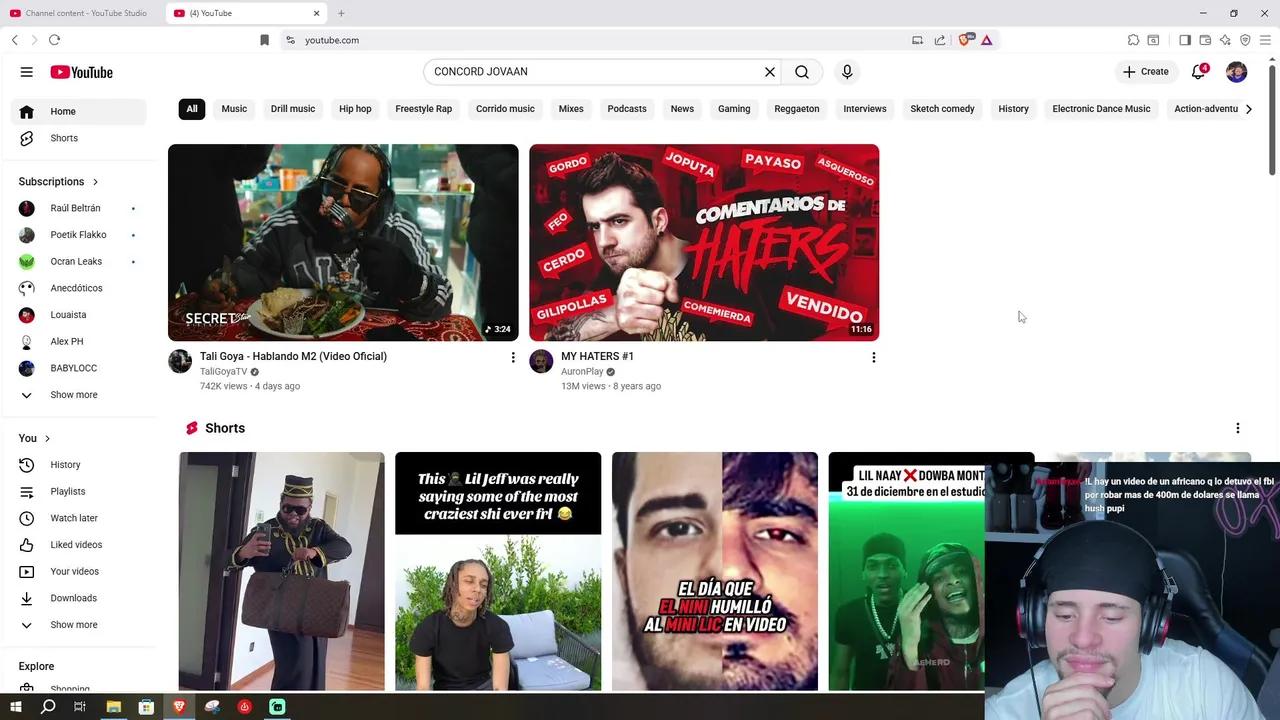1280x720 pixels.
Task: Open Poetik Flakko subscription channel
Action: coord(78,235)
